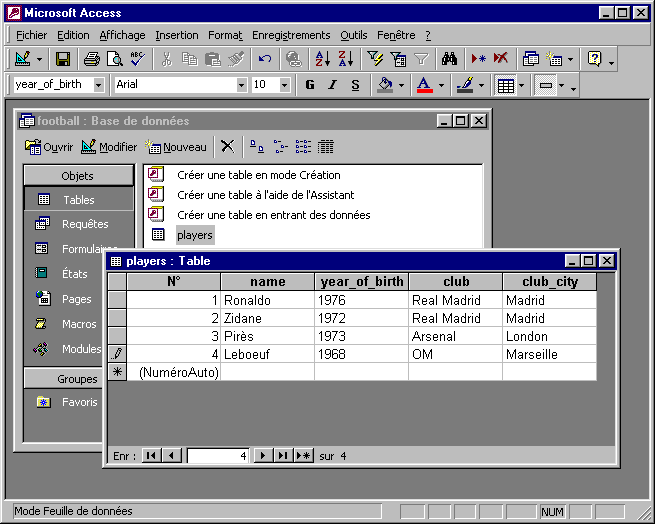Click the Apply Filter funnel icon

pos(421,59)
